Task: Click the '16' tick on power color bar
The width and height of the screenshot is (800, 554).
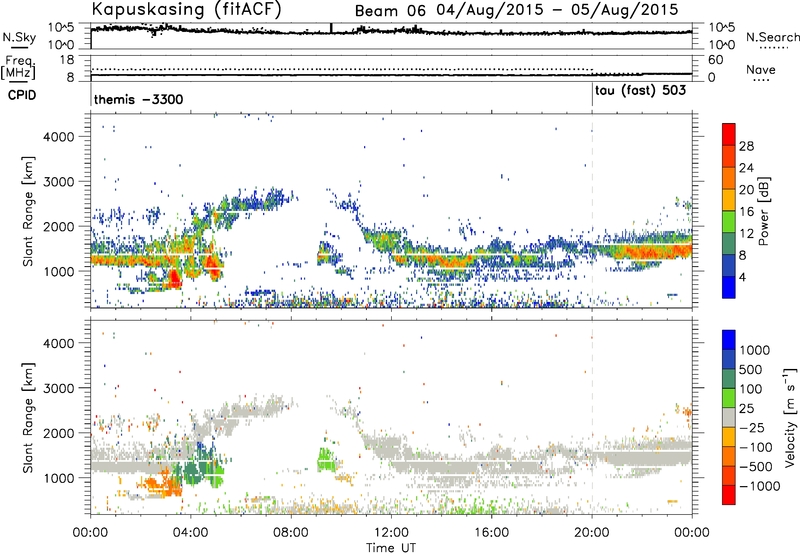Action: [746, 212]
